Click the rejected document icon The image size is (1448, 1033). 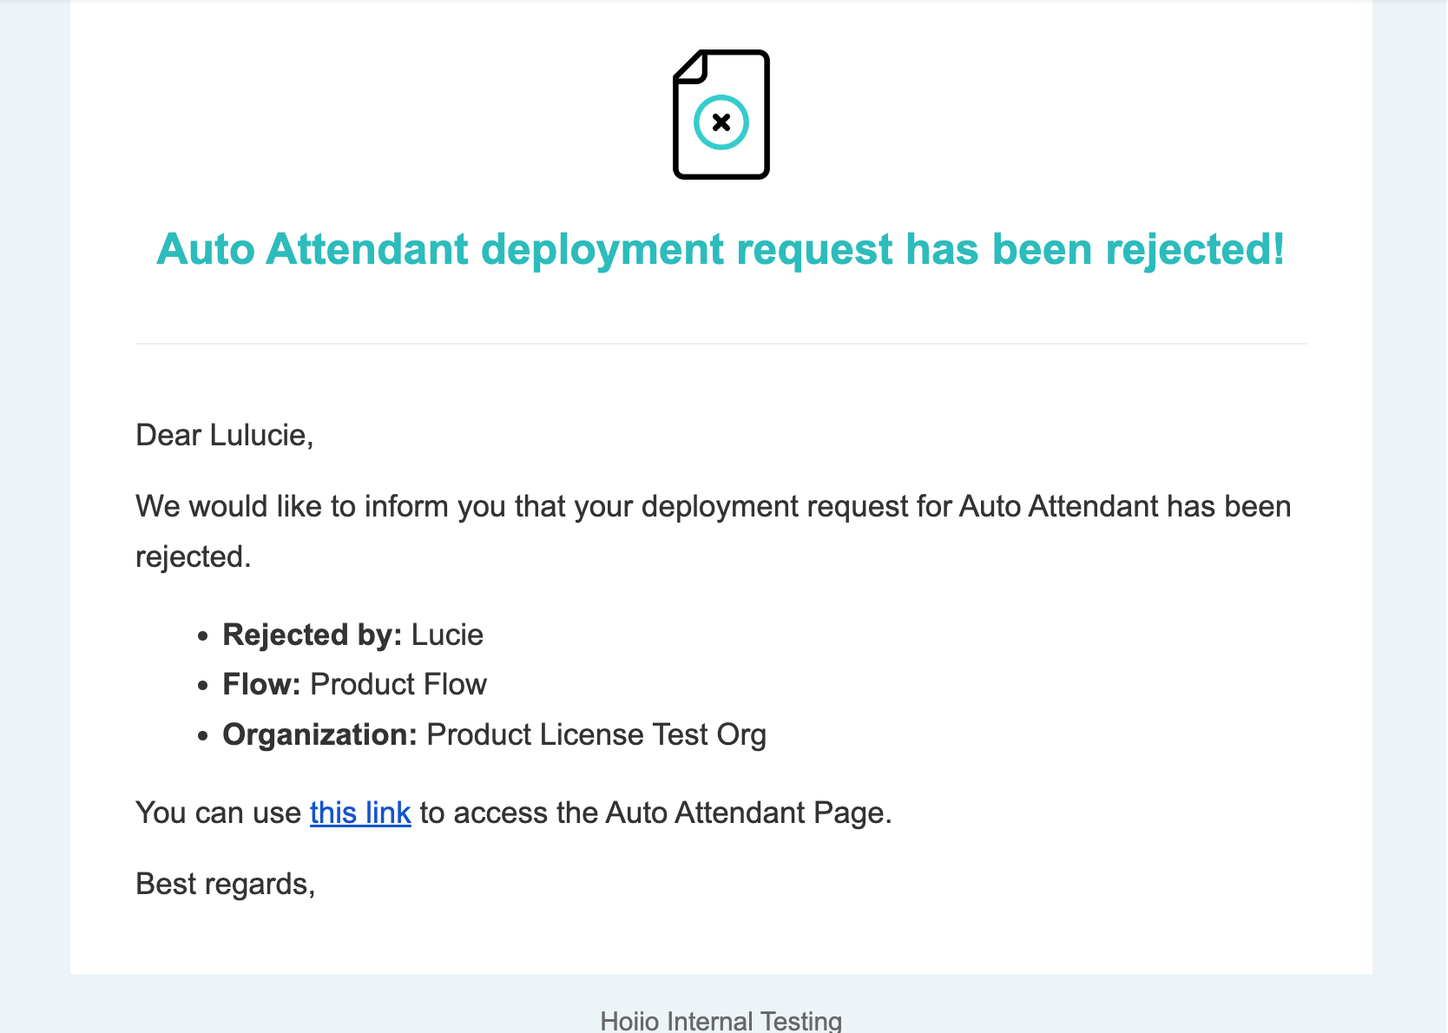(721, 114)
